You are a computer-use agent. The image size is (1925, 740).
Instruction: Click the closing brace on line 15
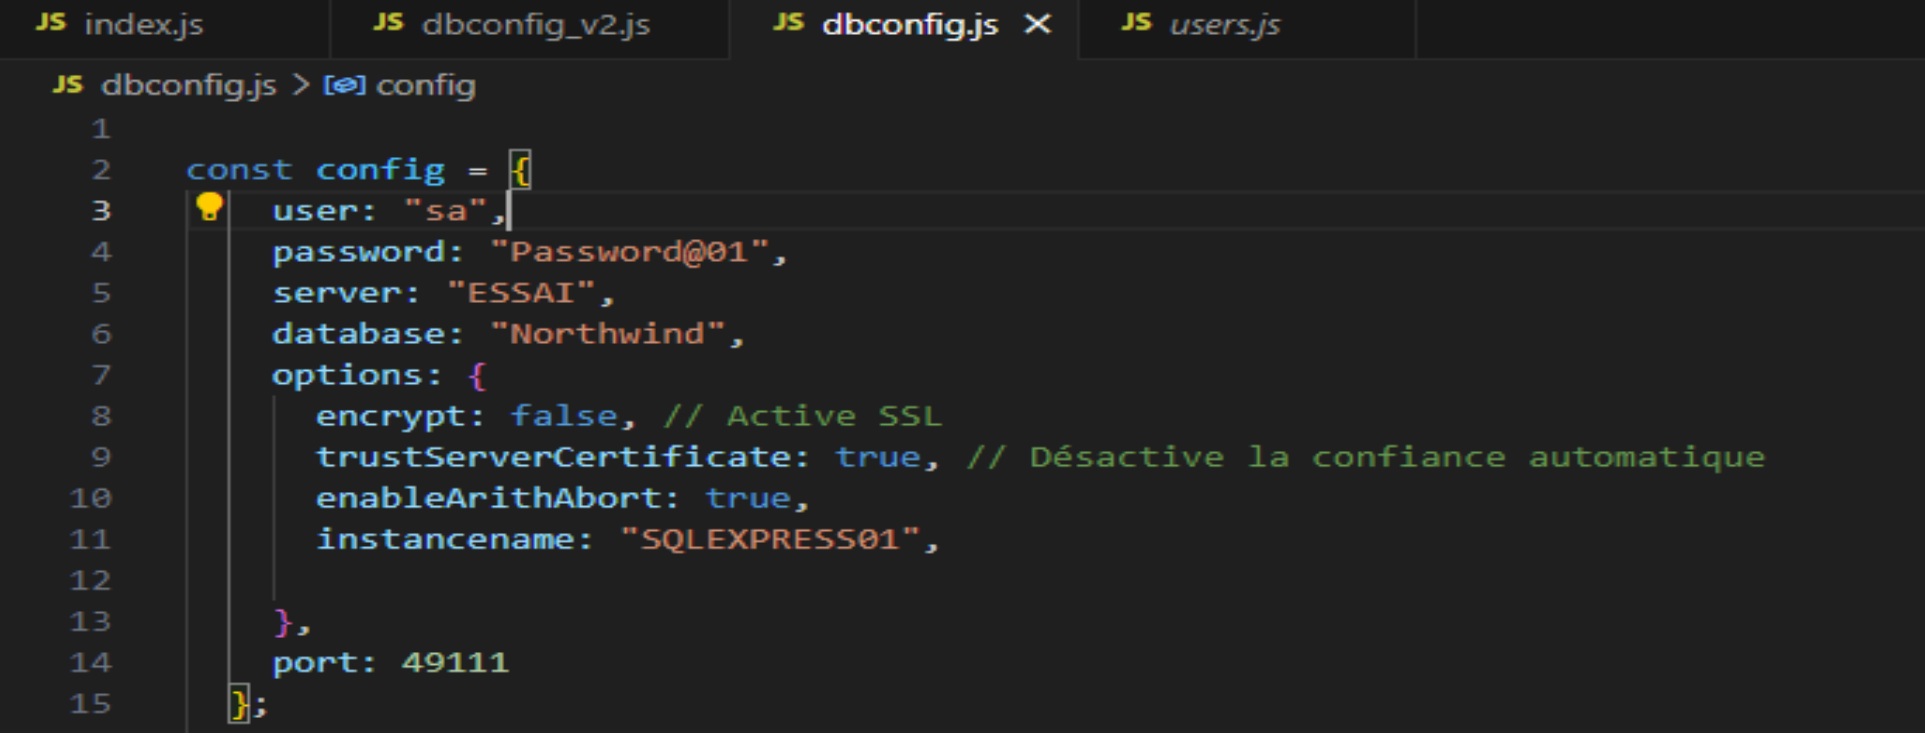click(239, 704)
